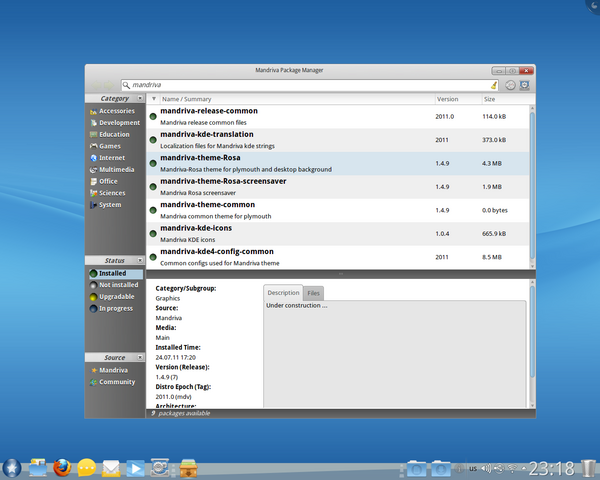
Task: Sort packages by Version column
Action: [447, 100]
